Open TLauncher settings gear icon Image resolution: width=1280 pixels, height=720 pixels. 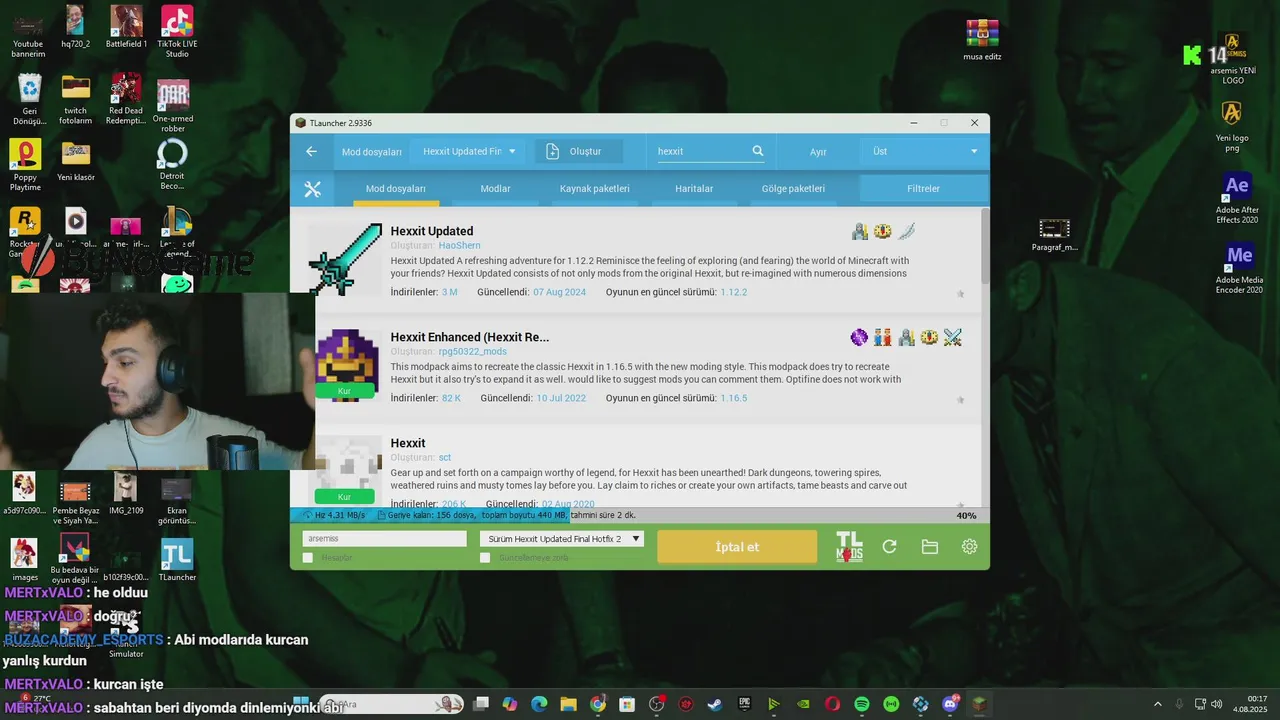tap(969, 547)
